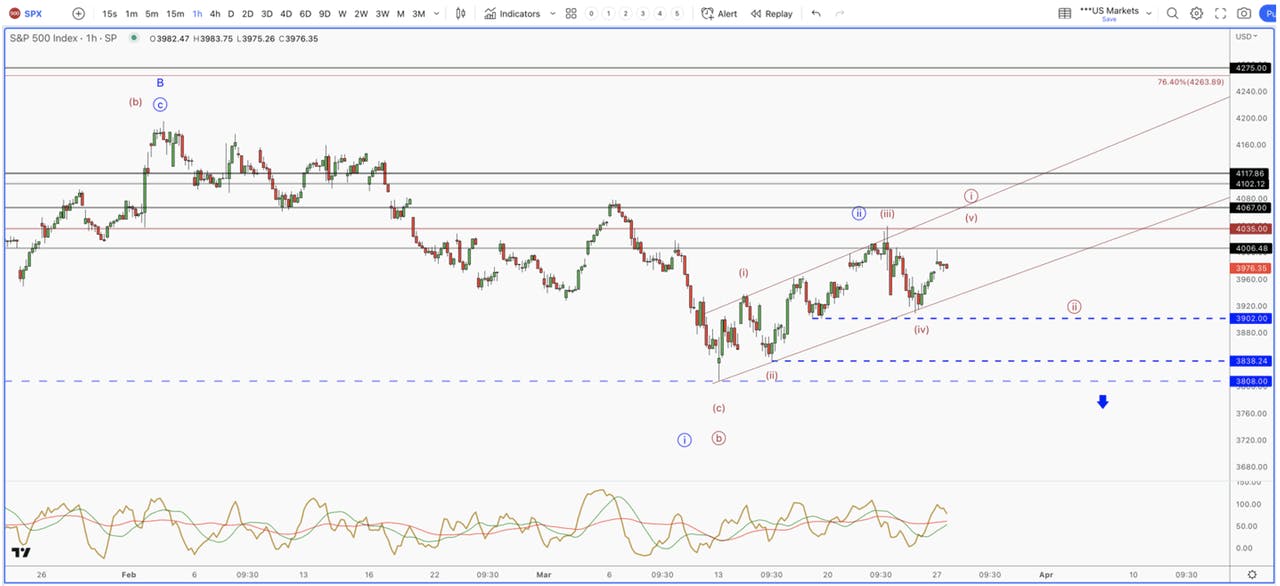Toggle the green market status dot

[132, 38]
